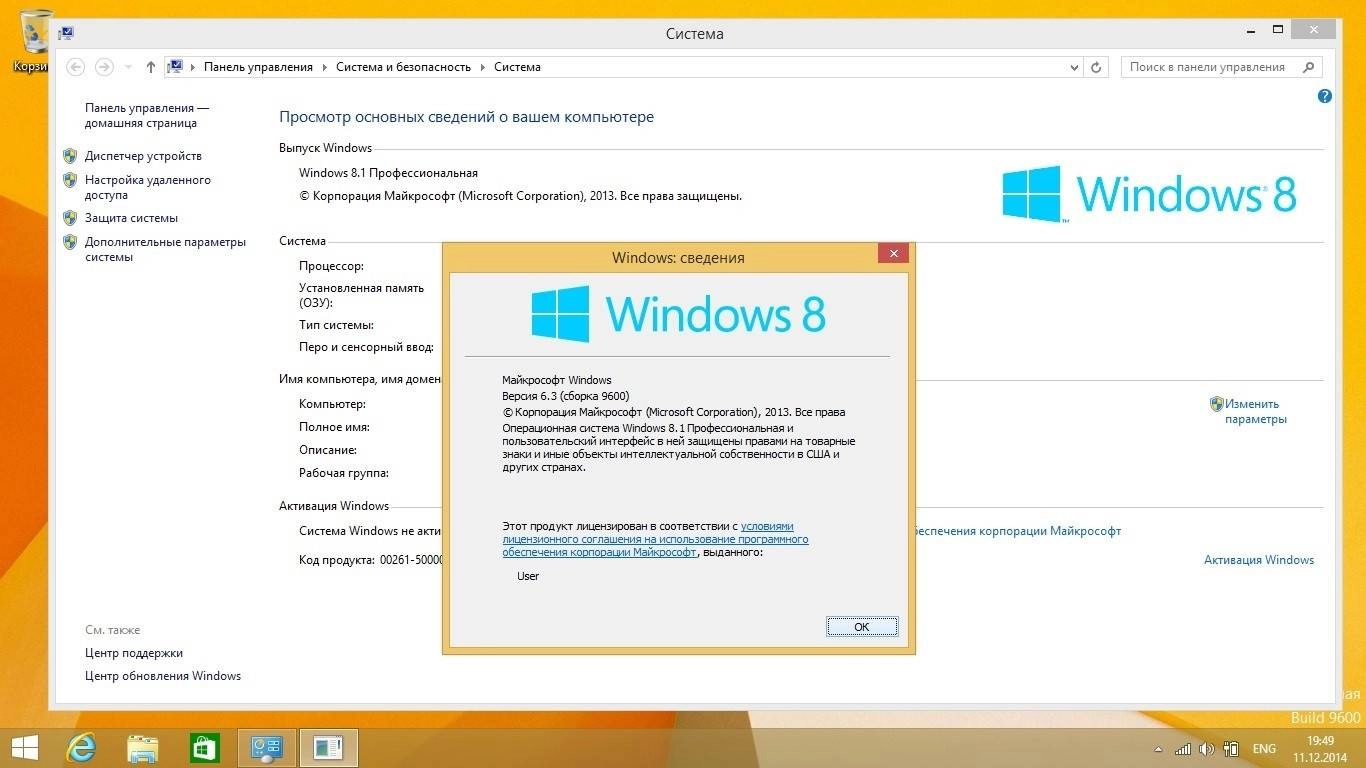The width and height of the screenshot is (1366, 768).
Task: Click the search magnifier icon
Action: (1309, 67)
